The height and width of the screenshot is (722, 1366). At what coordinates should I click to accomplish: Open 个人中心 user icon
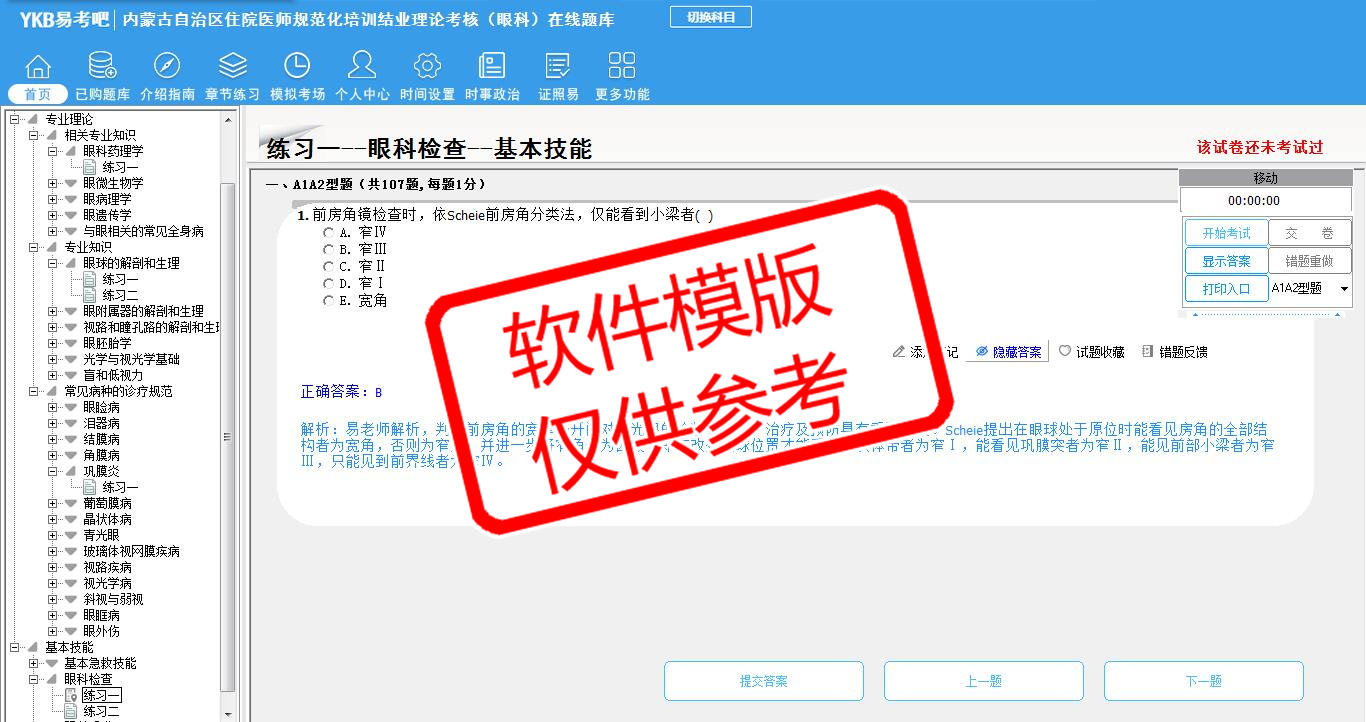click(x=362, y=67)
